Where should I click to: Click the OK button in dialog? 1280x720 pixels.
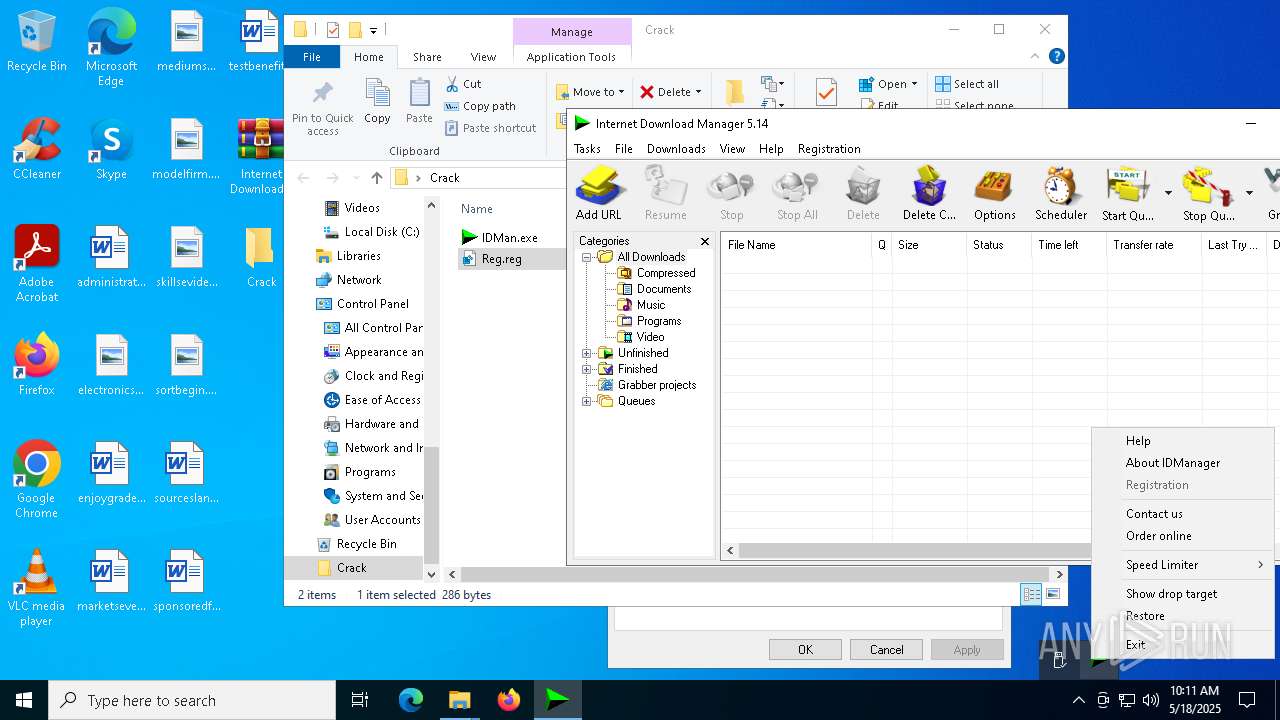(x=805, y=650)
